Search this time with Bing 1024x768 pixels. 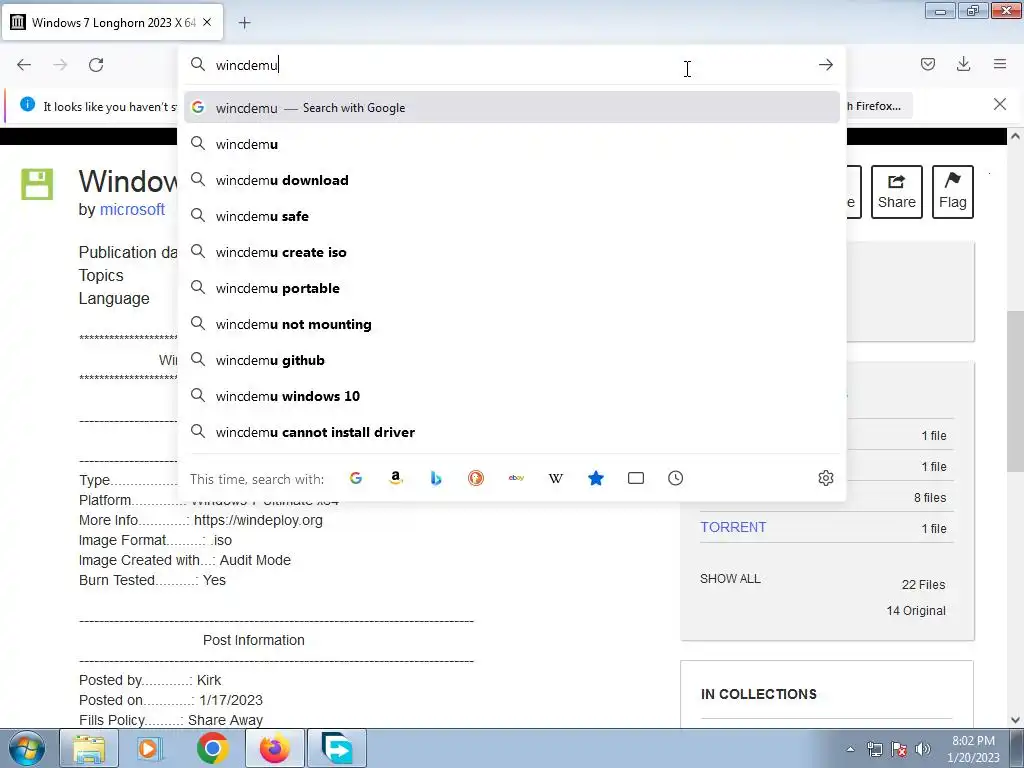tap(436, 478)
